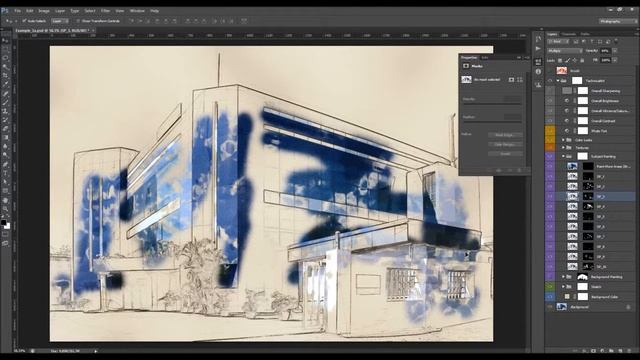Toggle visibility of Background layer
This screenshot has width=640, height=360.
click(550, 307)
